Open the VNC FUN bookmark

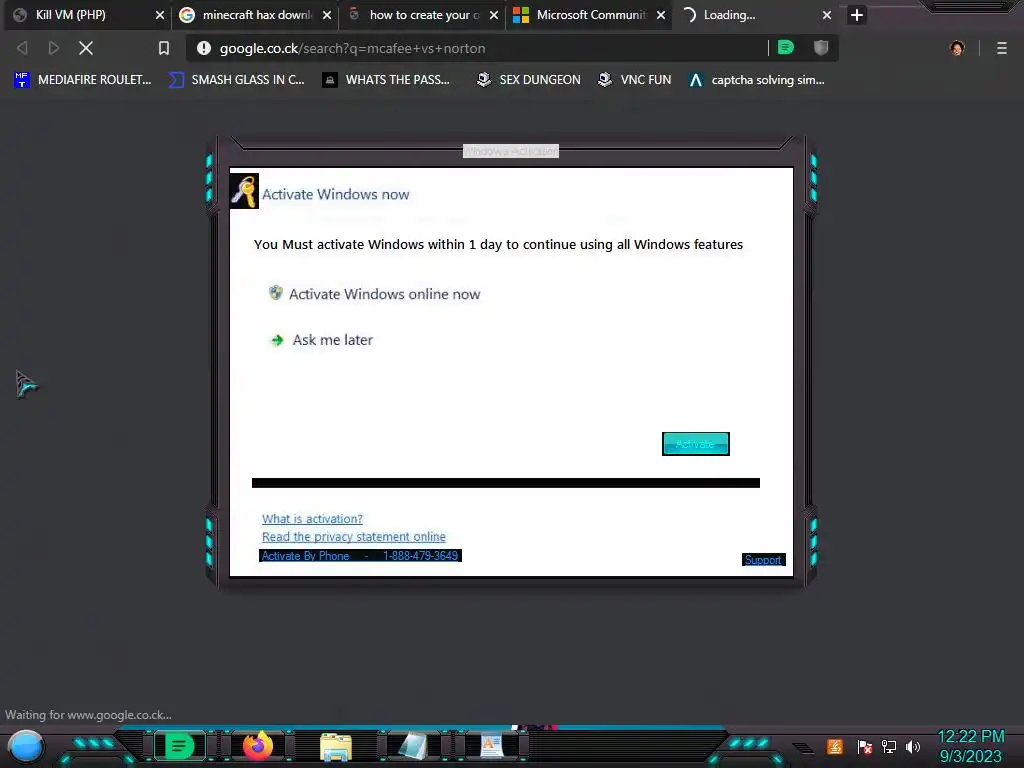(x=635, y=80)
